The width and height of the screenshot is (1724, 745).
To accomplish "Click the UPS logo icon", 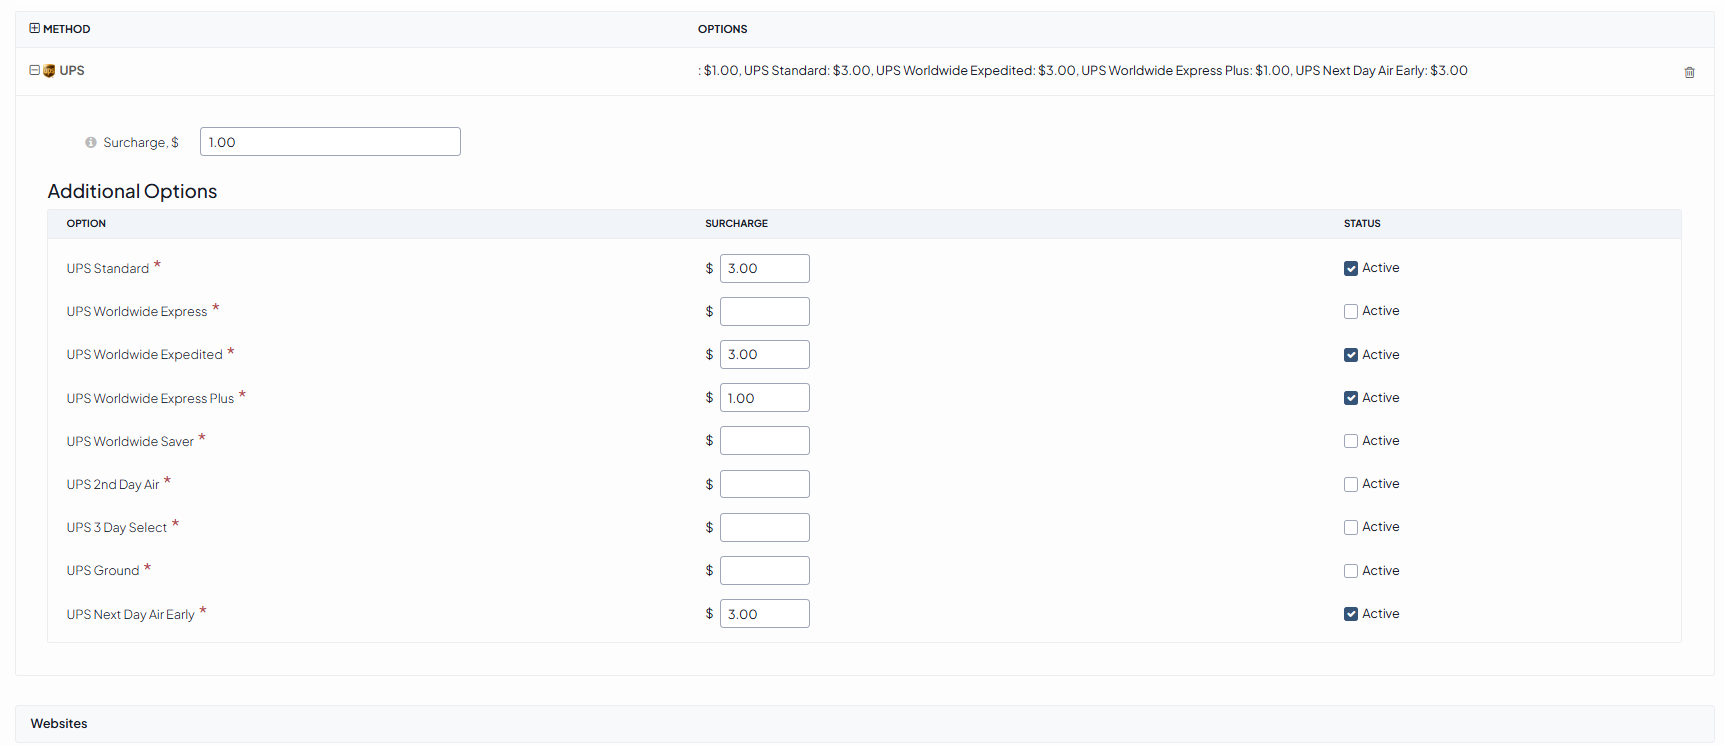I will (49, 71).
